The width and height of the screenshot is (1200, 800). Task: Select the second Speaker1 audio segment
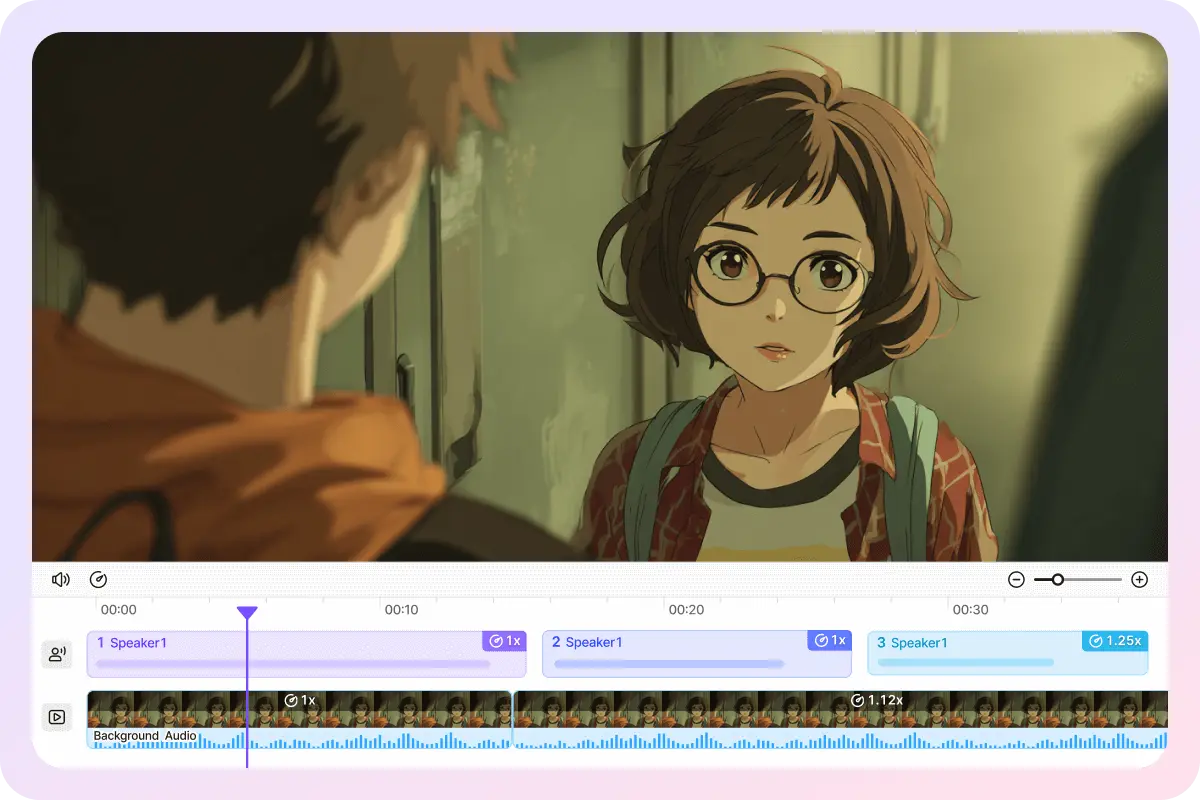click(680, 654)
